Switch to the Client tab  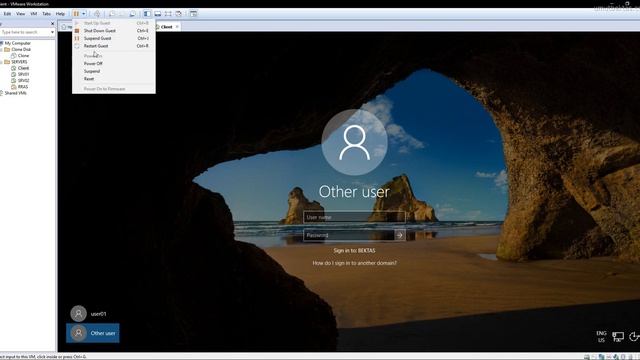pos(167,27)
